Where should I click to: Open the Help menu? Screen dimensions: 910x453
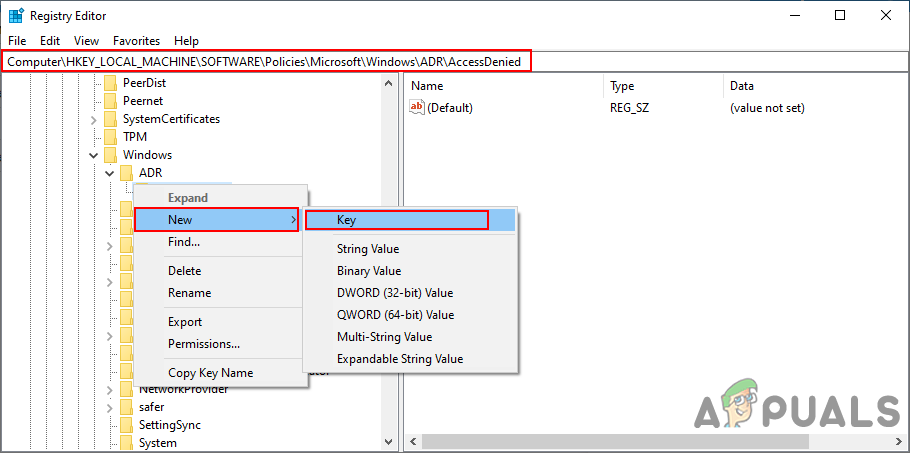tap(186, 41)
